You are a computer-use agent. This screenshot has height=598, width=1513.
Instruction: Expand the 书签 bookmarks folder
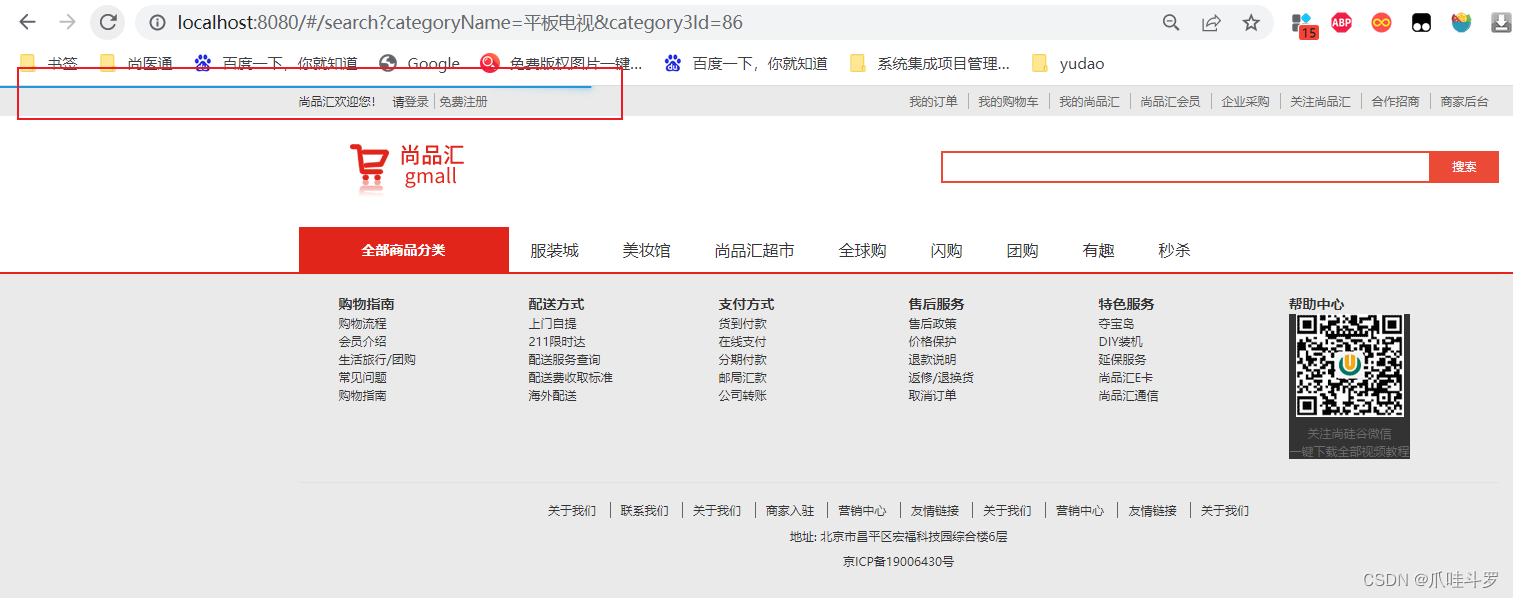pos(49,62)
